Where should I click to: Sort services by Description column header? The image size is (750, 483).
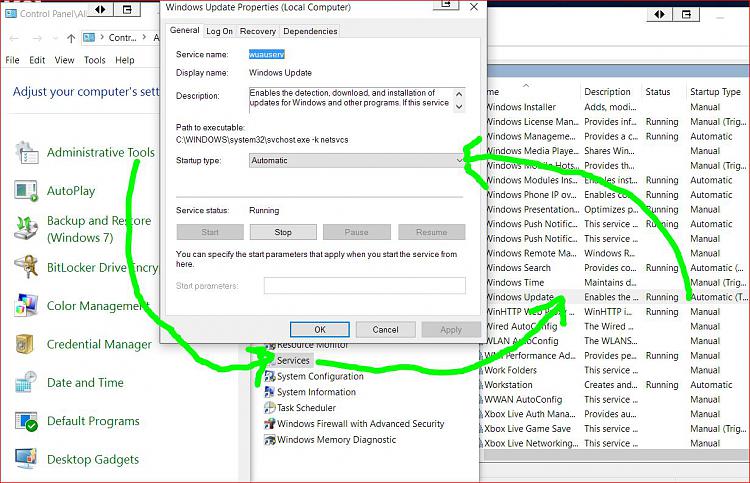607,92
